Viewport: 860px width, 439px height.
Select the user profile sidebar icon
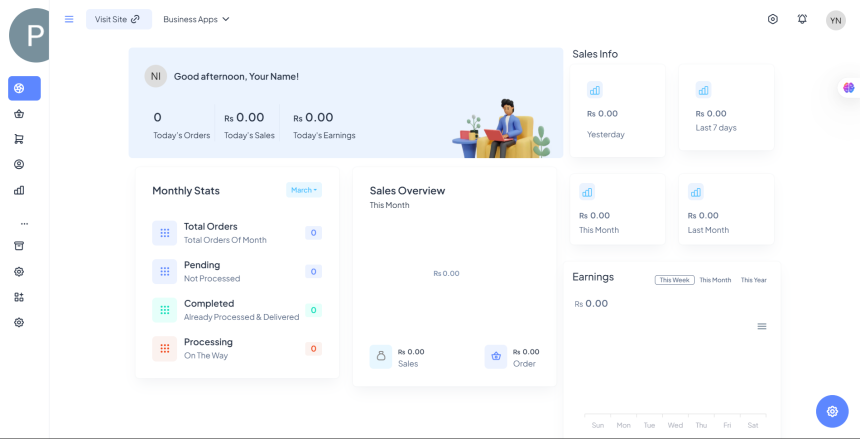19,165
